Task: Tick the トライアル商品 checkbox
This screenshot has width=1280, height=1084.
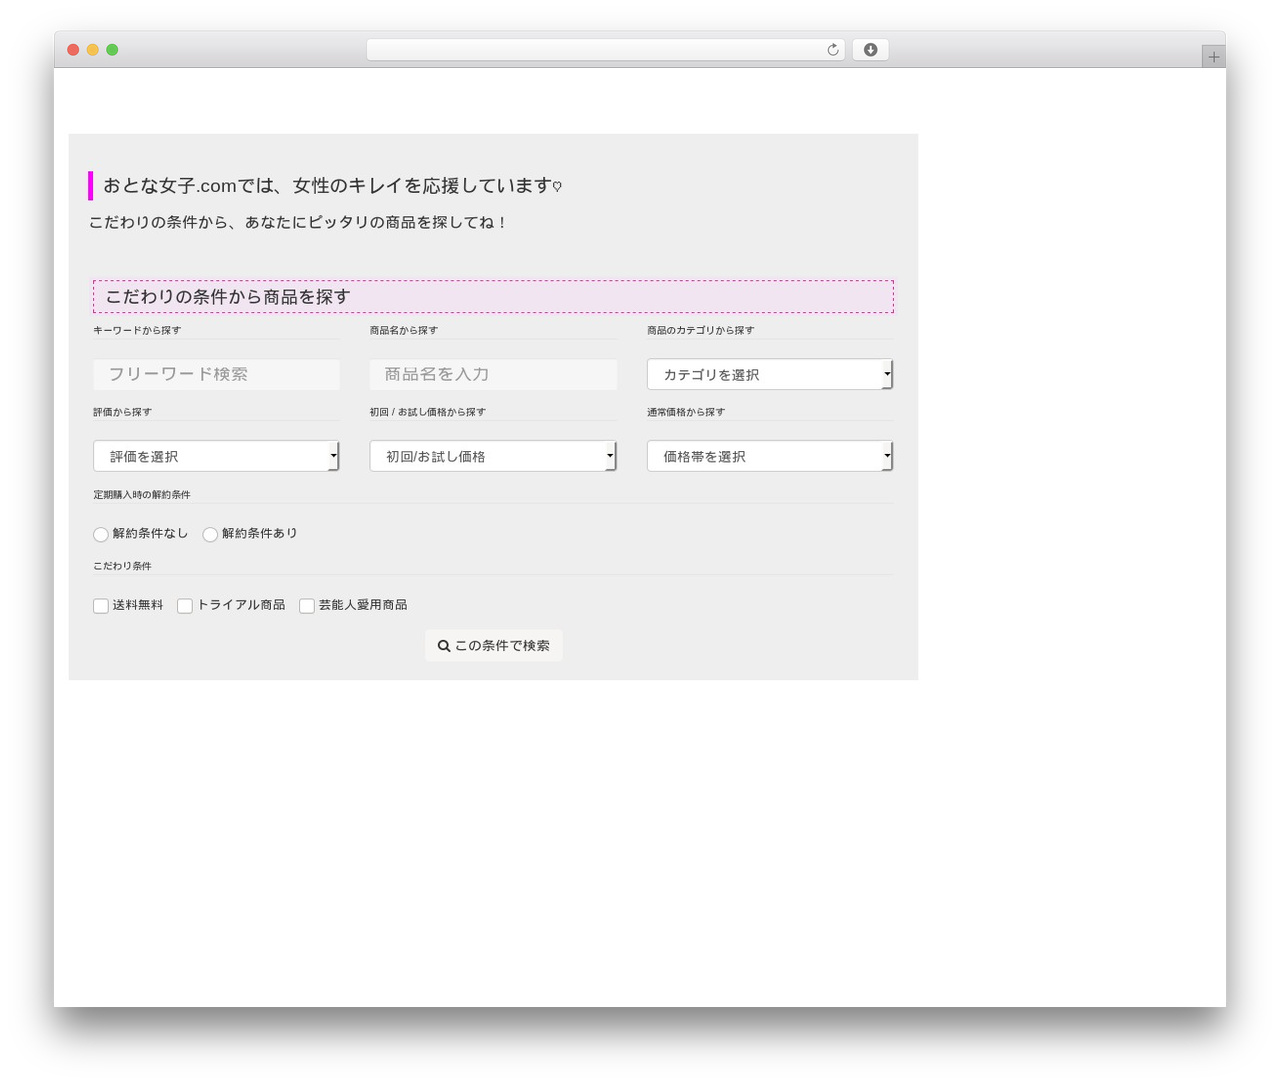Action: [185, 606]
